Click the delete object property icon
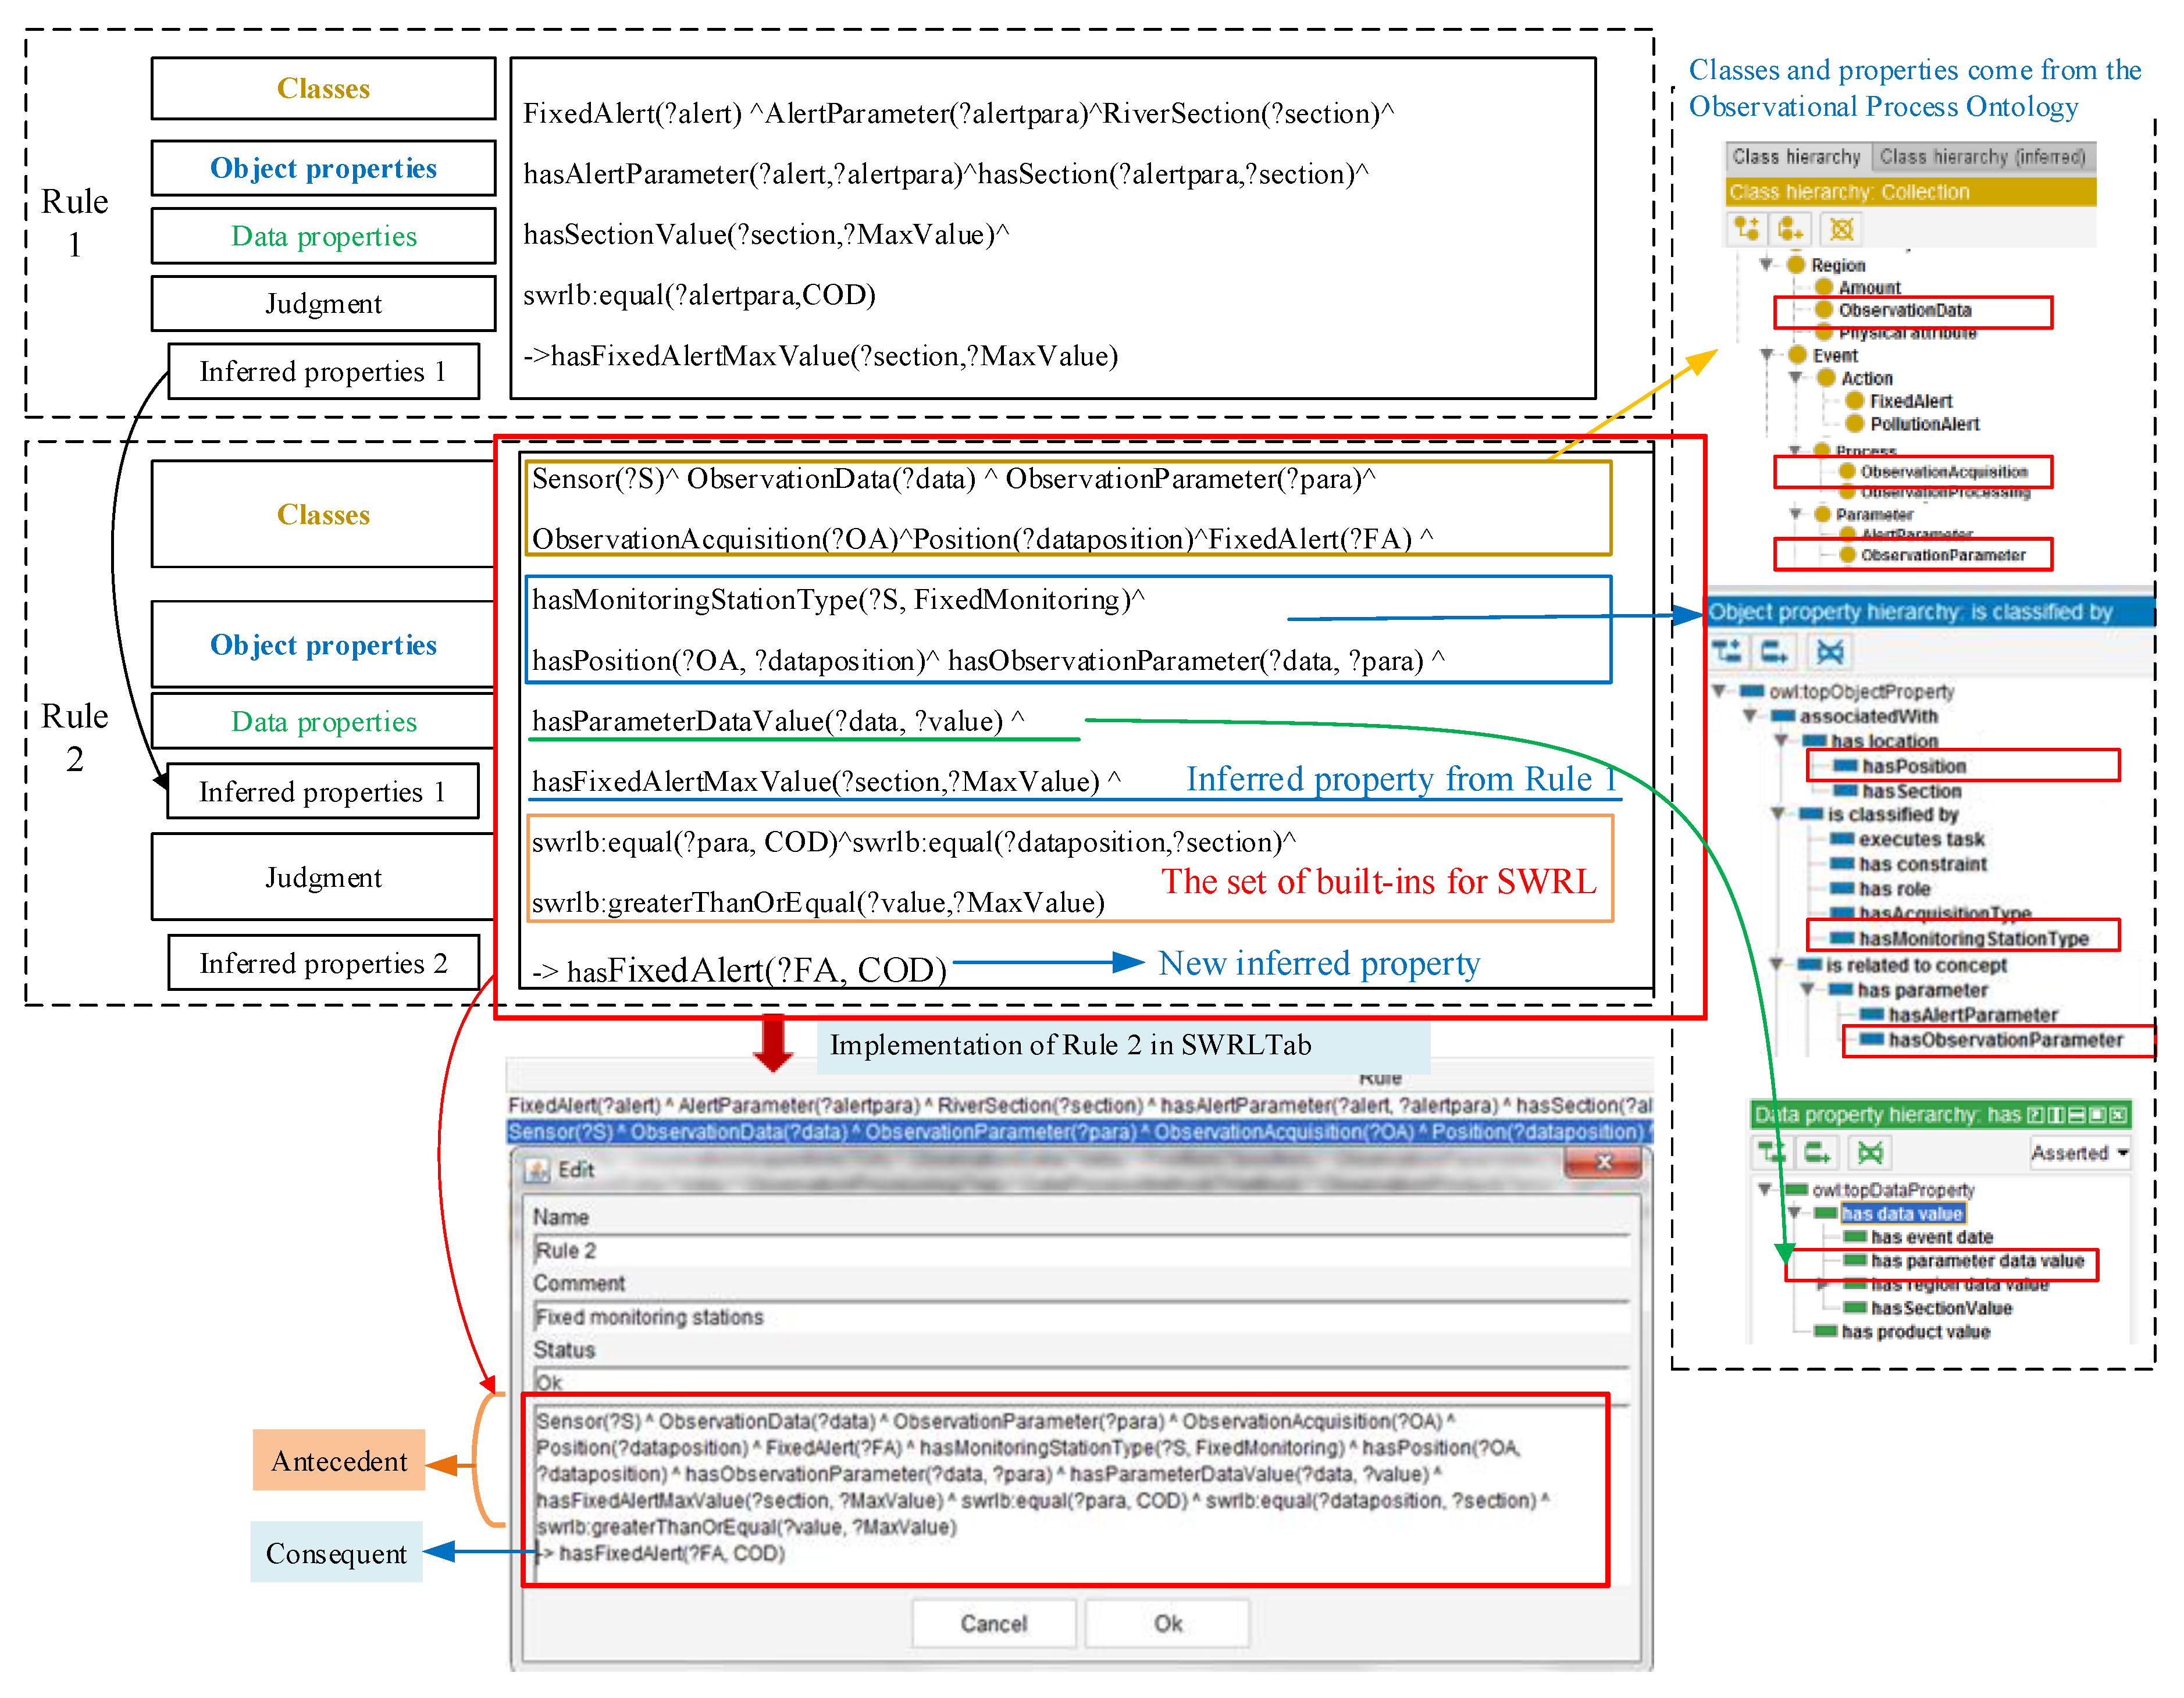2184x1698 pixels. (x=1830, y=652)
